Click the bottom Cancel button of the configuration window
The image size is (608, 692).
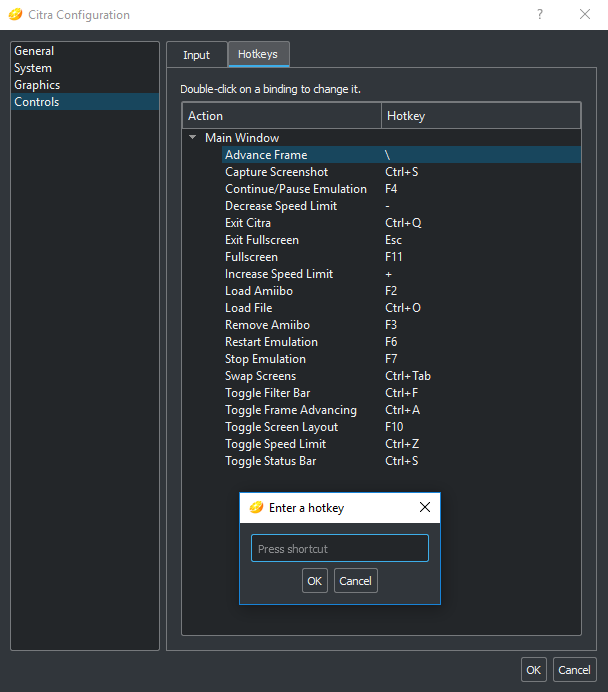(574, 670)
